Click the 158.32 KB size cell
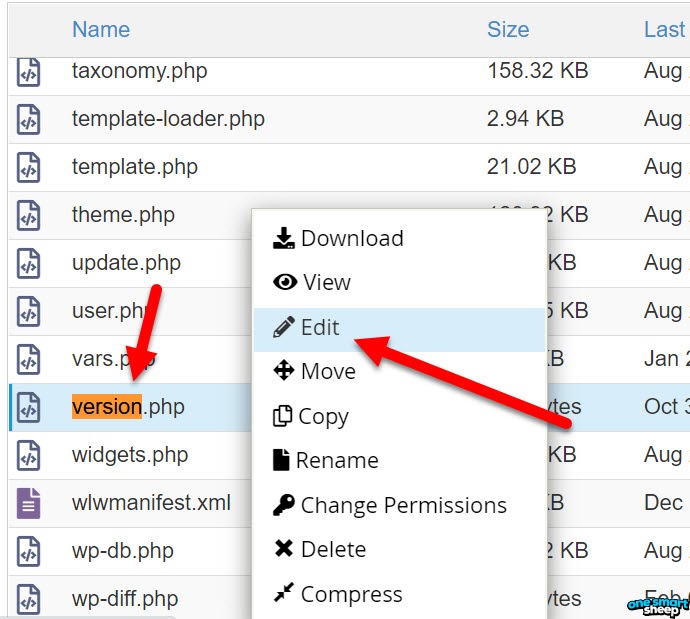This screenshot has width=690, height=619. (x=538, y=70)
